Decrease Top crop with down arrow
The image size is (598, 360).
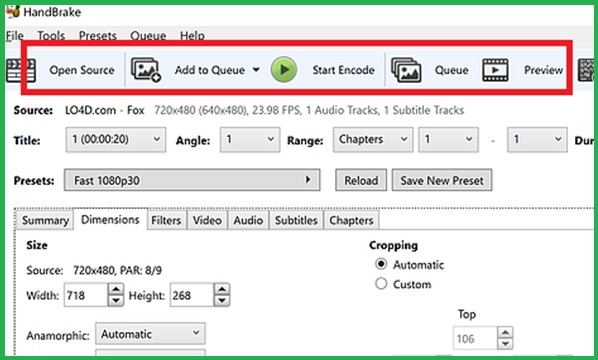point(505,344)
